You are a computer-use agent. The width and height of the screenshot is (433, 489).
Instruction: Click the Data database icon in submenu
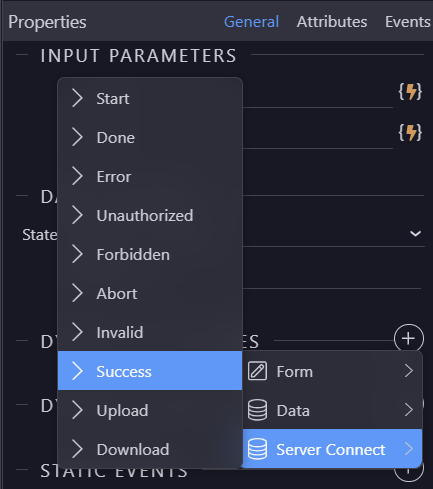257,410
